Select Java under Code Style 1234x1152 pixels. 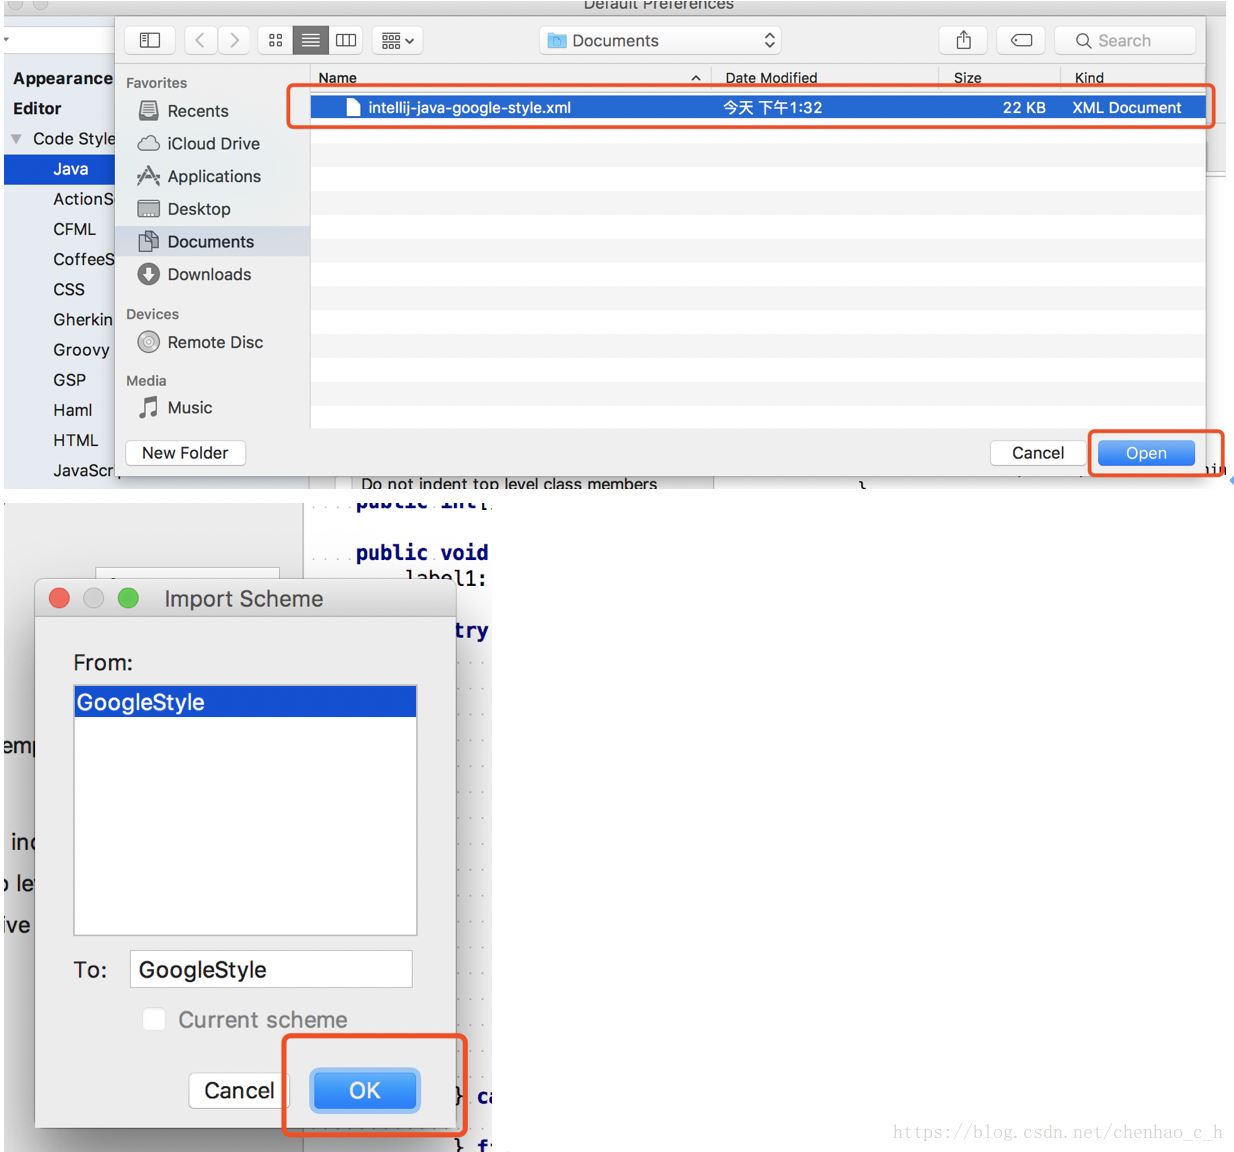click(70, 169)
